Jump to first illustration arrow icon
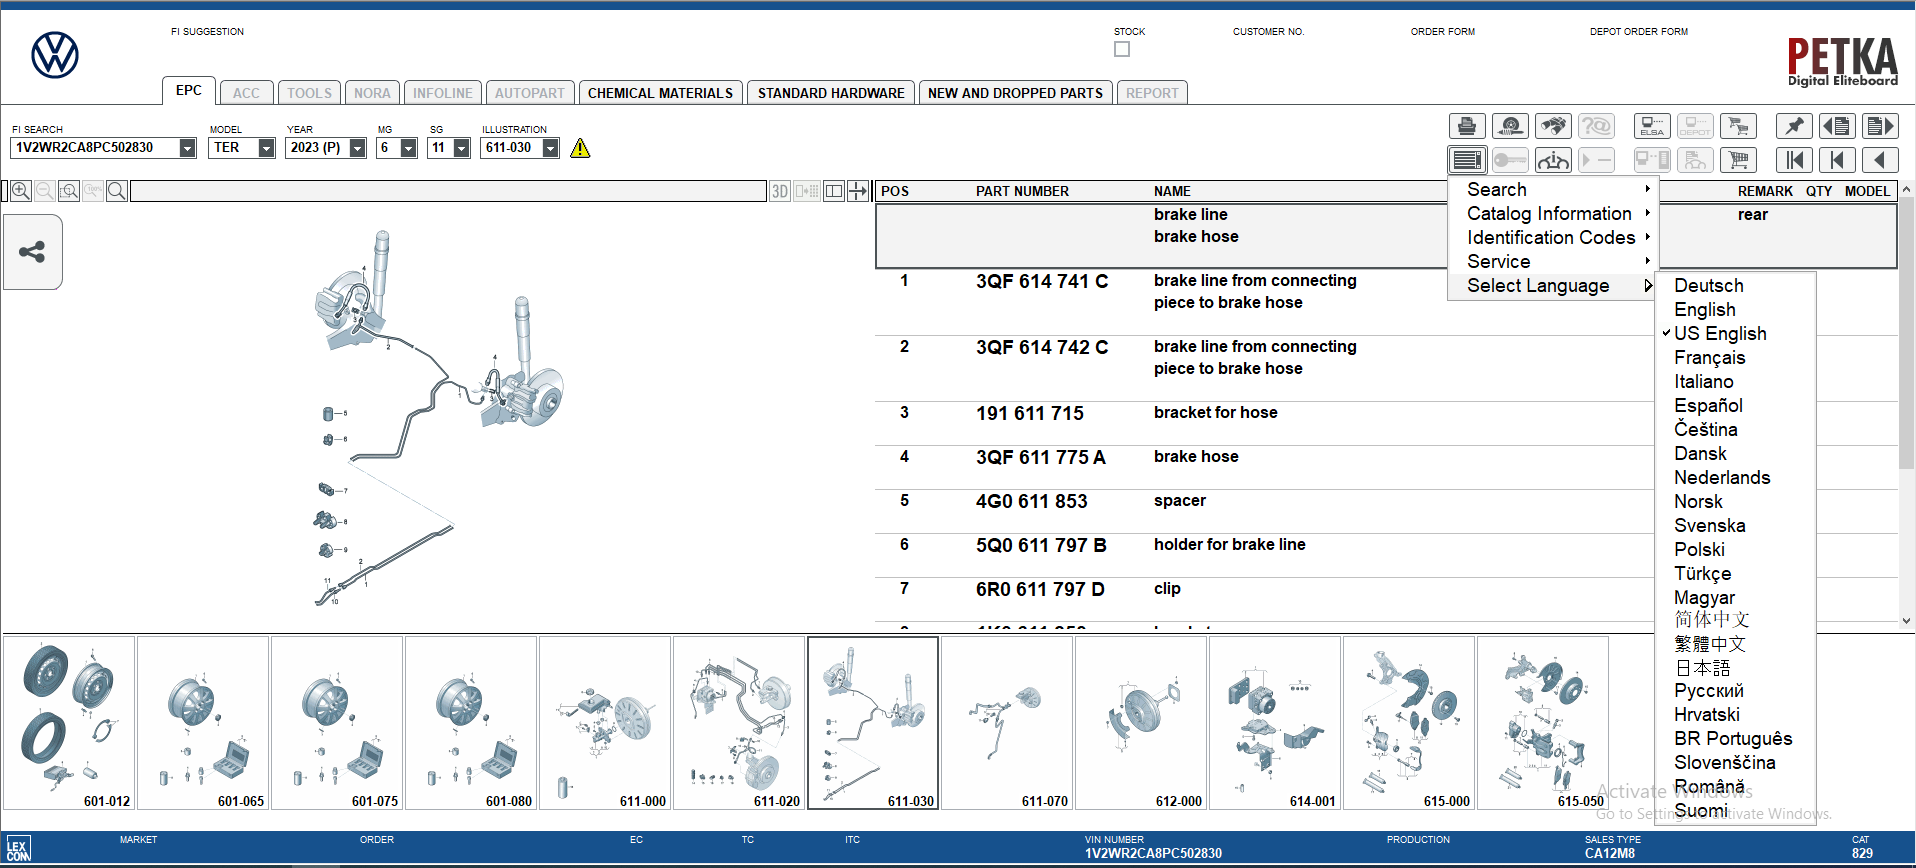The width and height of the screenshot is (1916, 868). pos(1794,160)
